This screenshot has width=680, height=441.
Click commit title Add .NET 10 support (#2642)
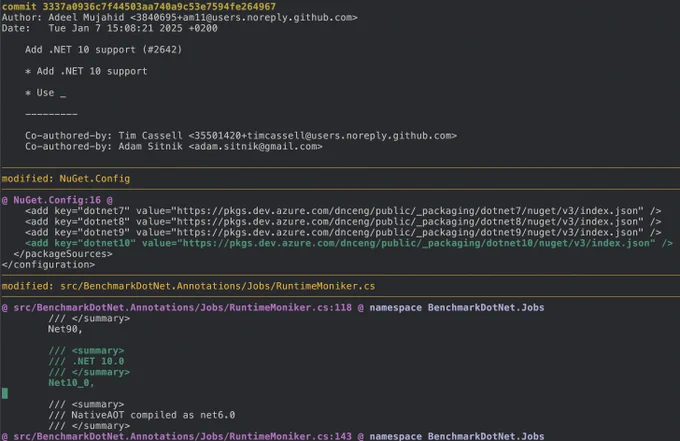coord(104,49)
